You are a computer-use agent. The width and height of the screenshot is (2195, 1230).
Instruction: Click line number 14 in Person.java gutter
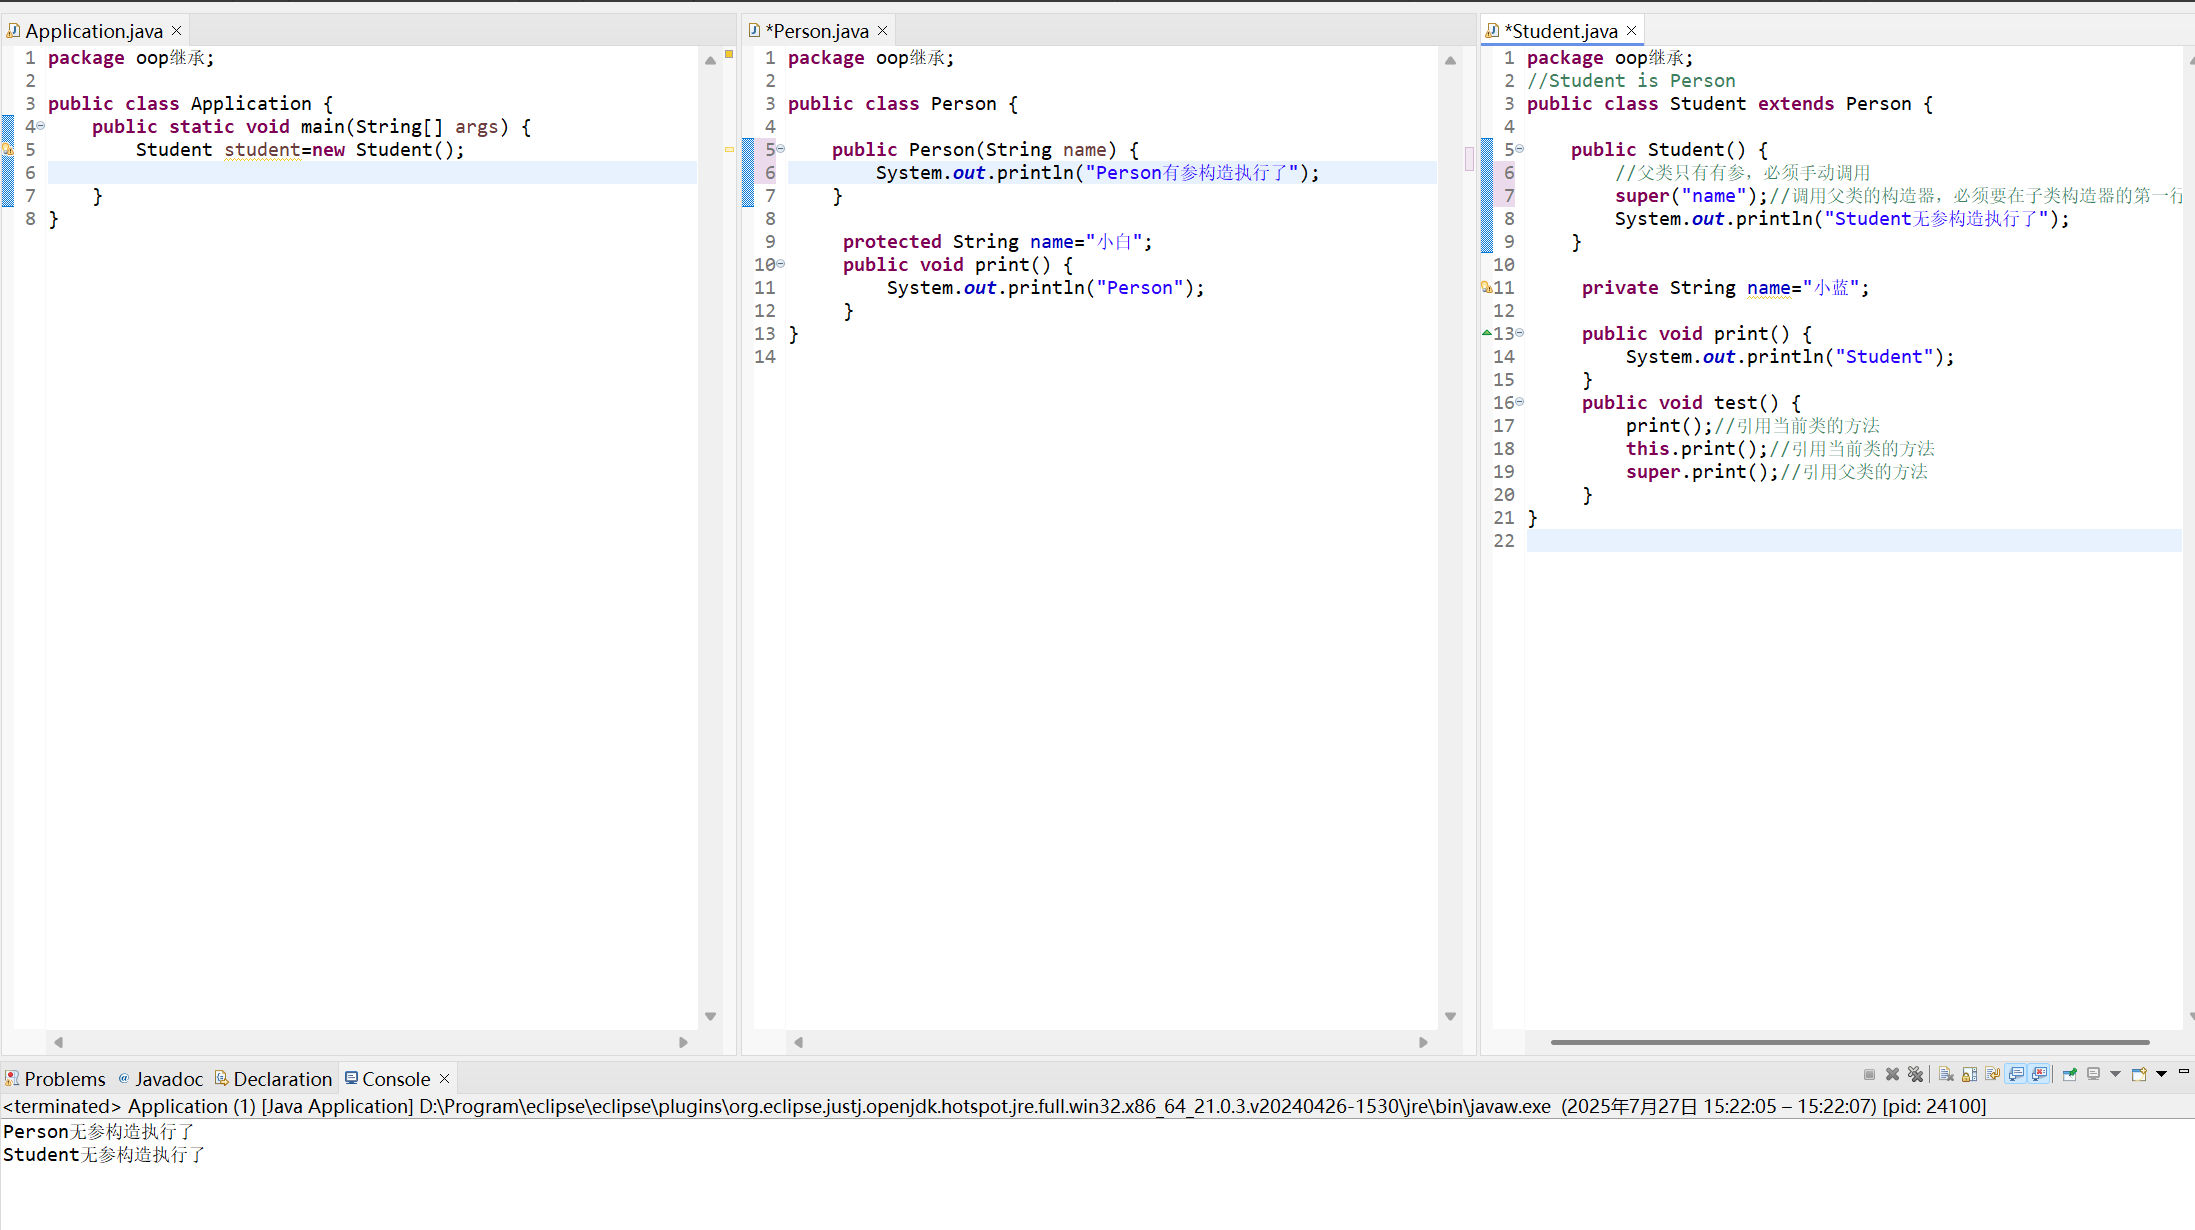pyautogui.click(x=765, y=357)
